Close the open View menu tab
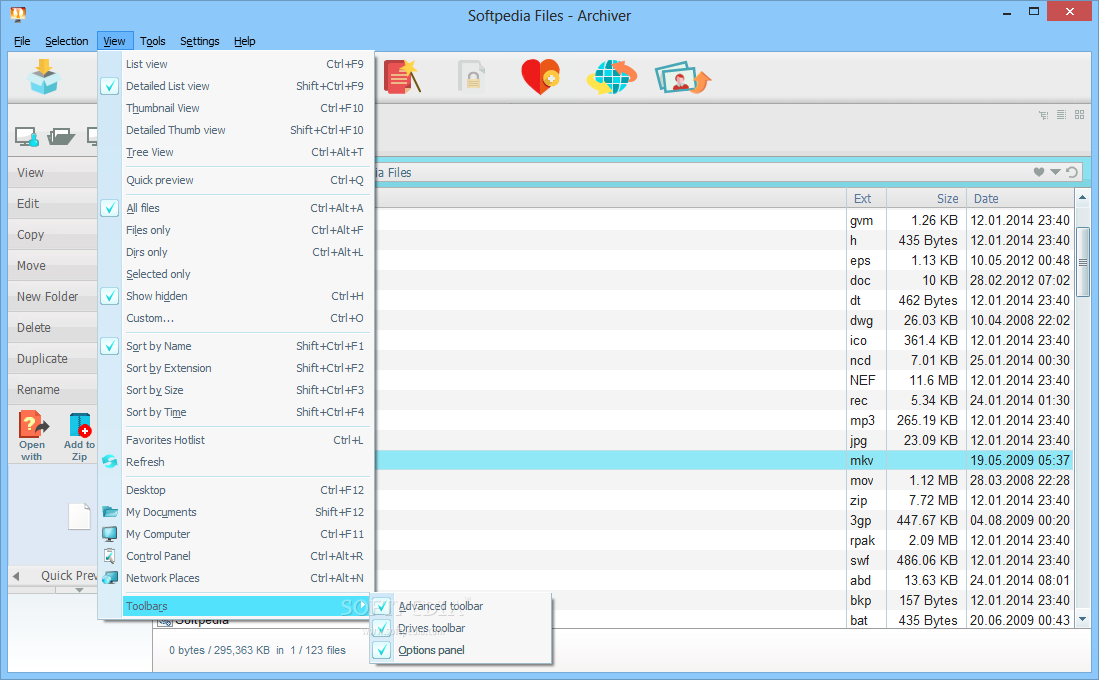 coord(115,41)
